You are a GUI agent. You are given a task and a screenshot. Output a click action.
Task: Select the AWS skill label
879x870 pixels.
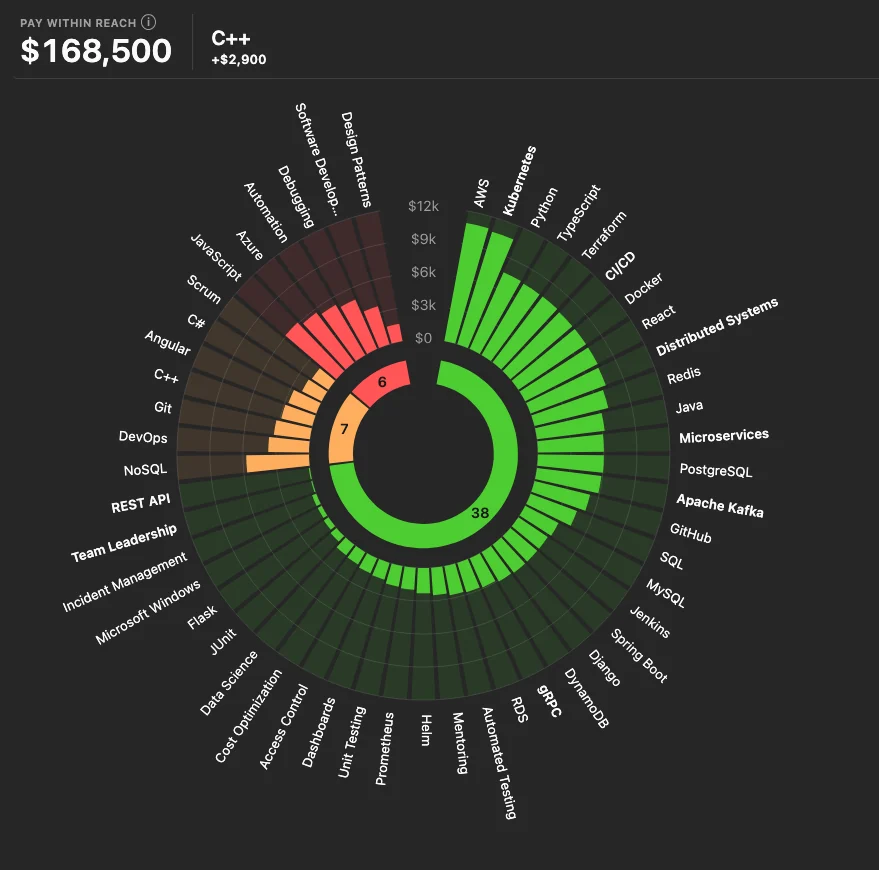(481, 193)
